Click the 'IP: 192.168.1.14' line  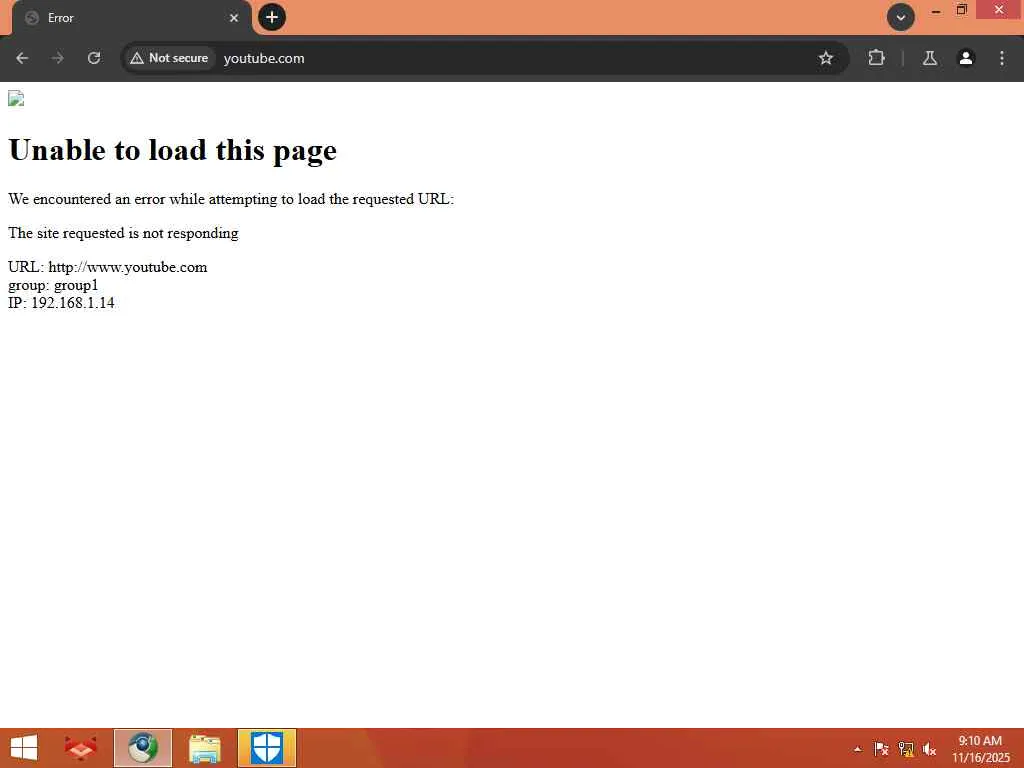pyautogui.click(x=61, y=303)
